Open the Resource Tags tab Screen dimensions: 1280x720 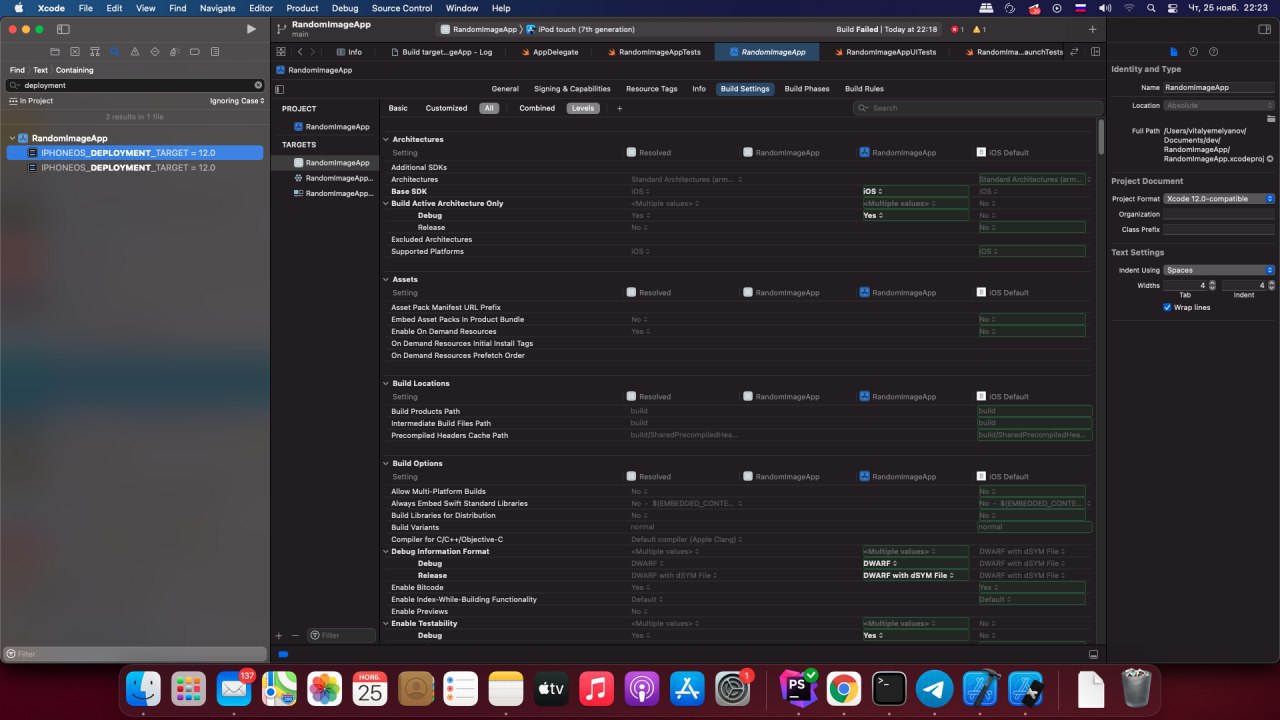pos(652,89)
